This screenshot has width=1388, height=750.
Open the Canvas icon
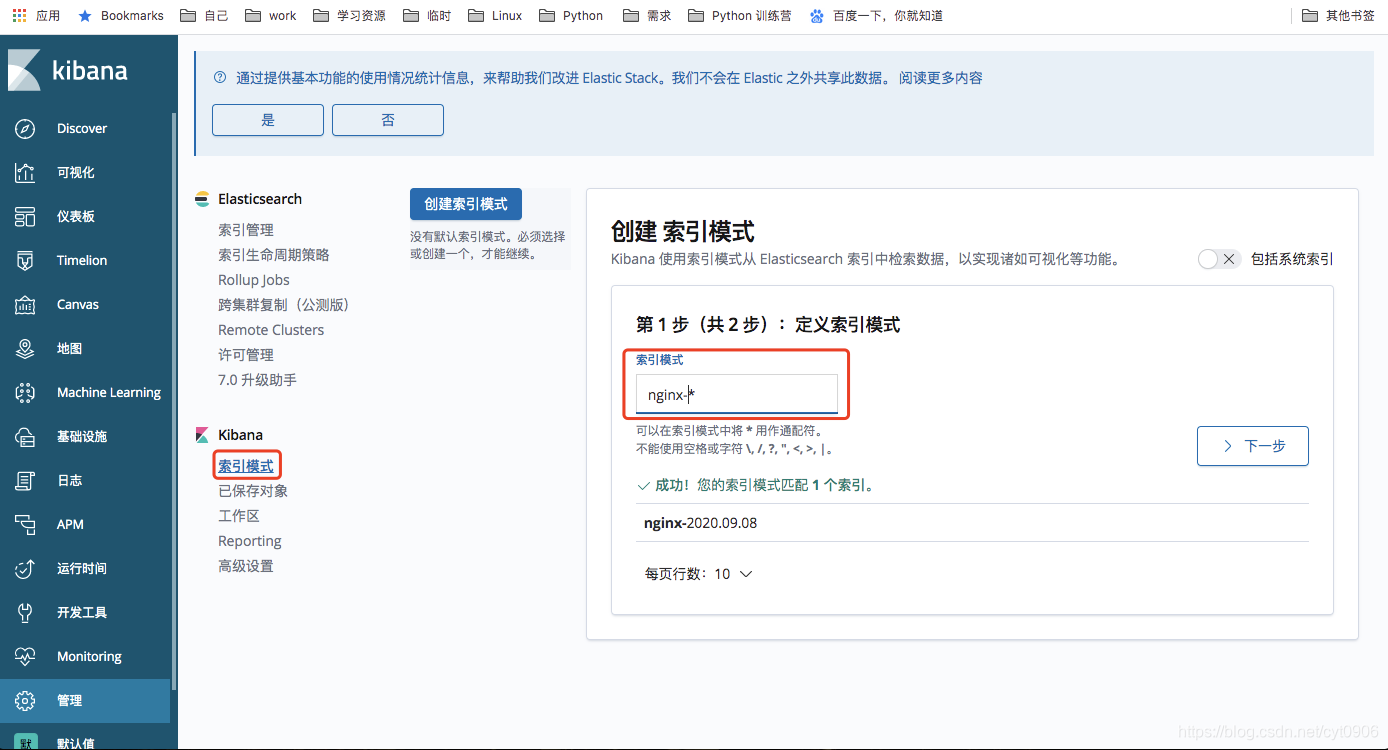(26, 304)
